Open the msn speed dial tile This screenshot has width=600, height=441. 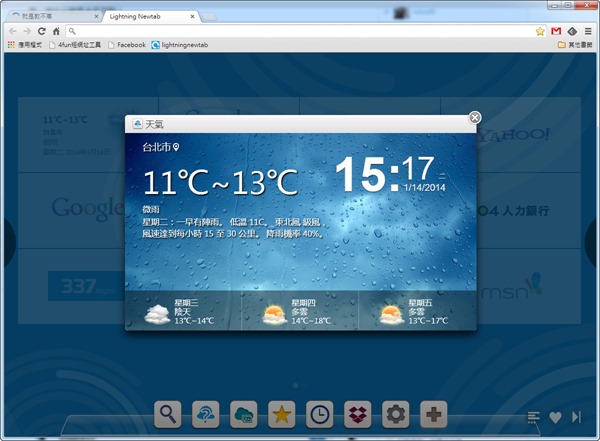click(528, 286)
